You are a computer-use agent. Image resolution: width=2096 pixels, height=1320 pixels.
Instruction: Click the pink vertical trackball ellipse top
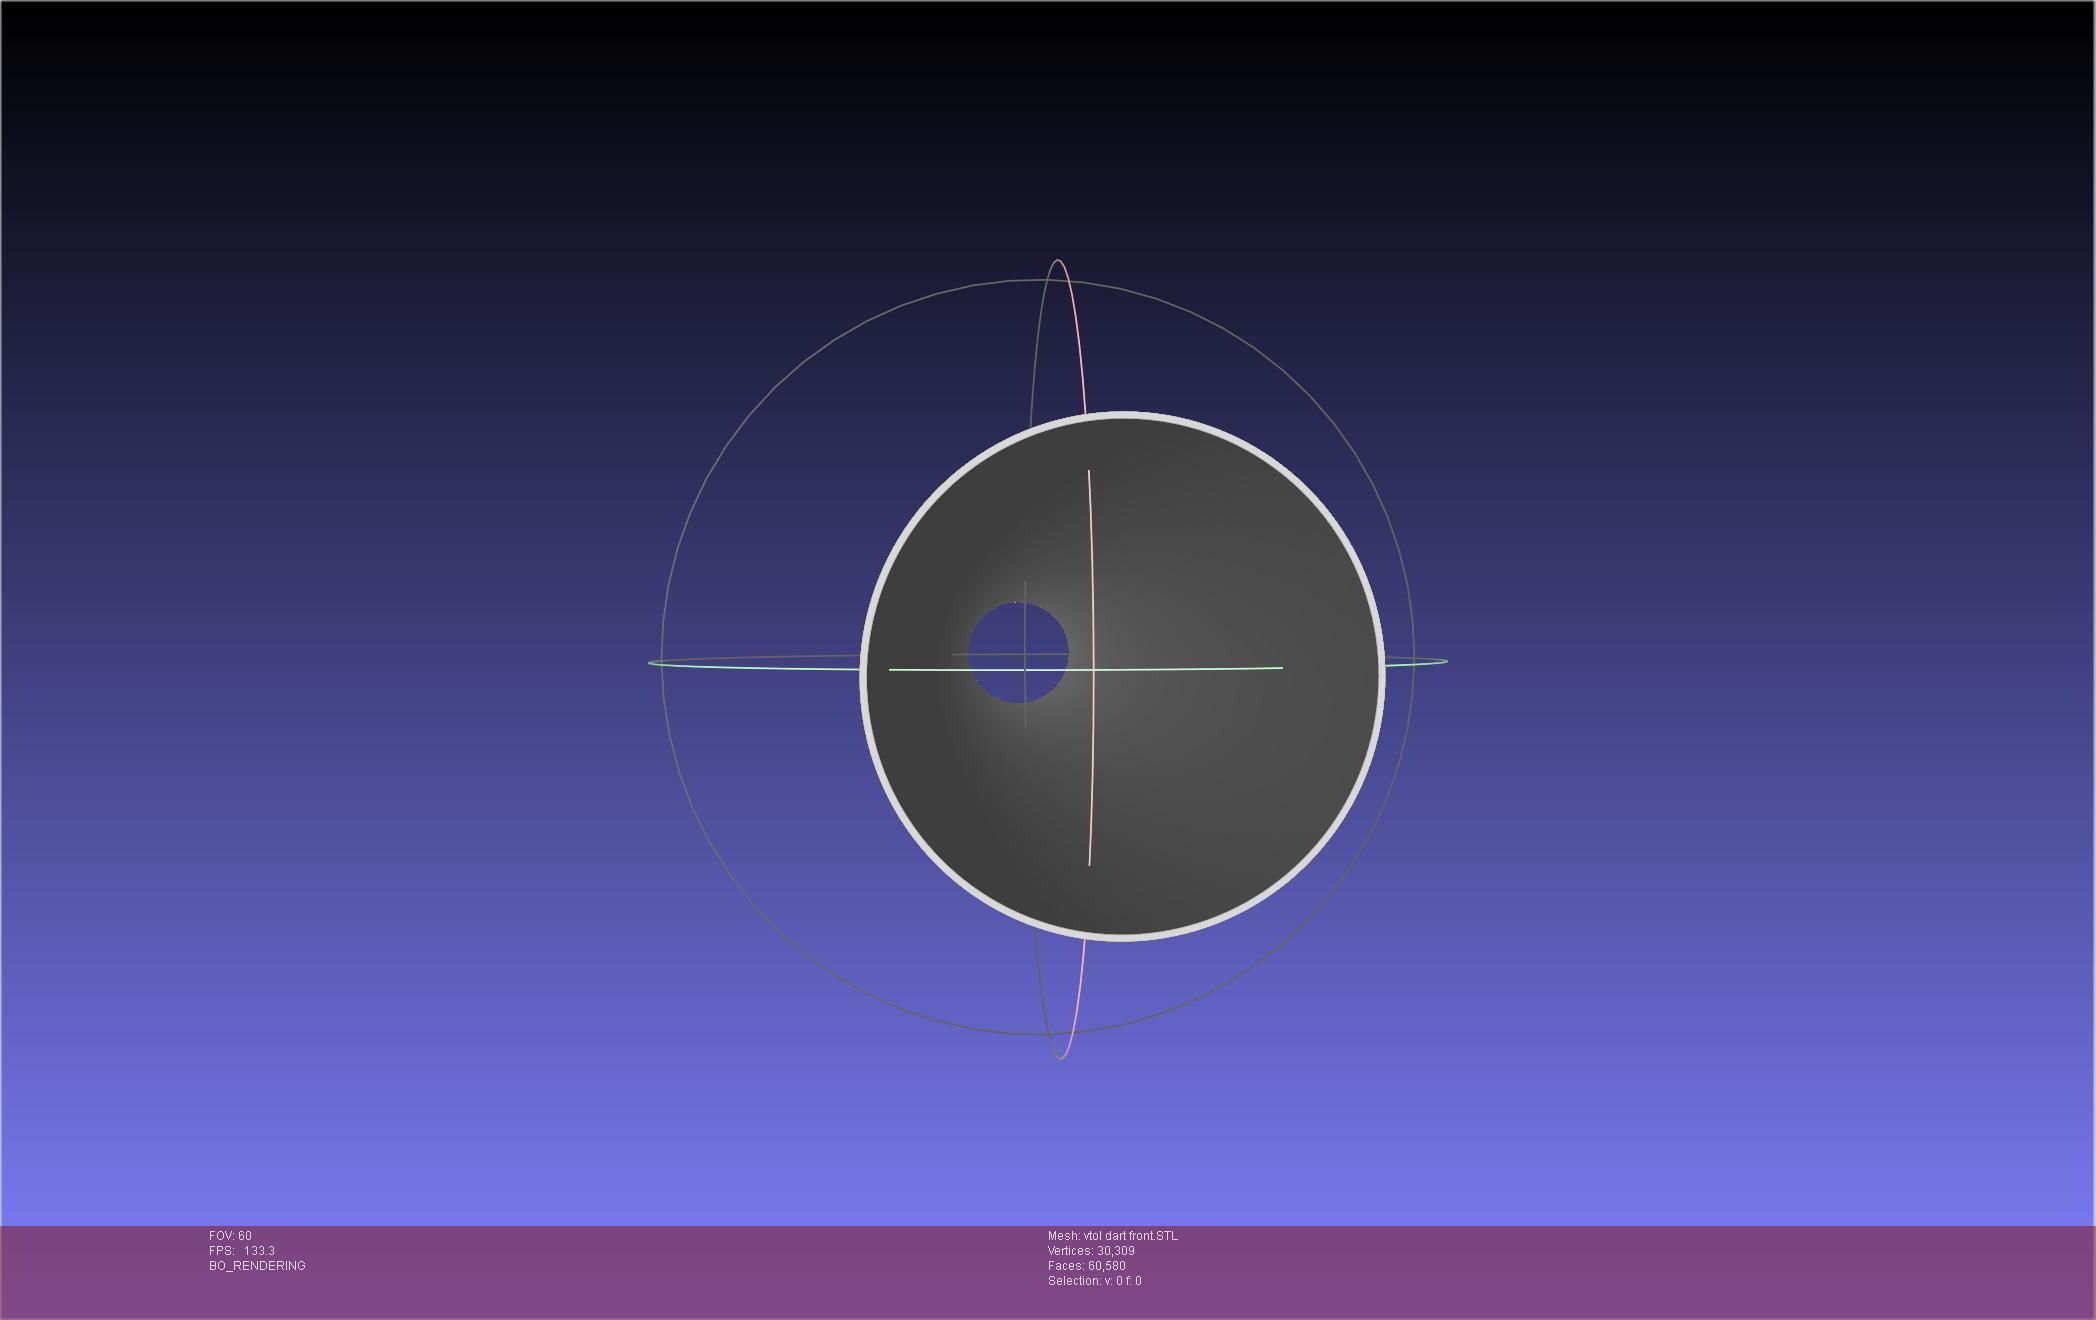[x=1058, y=261]
